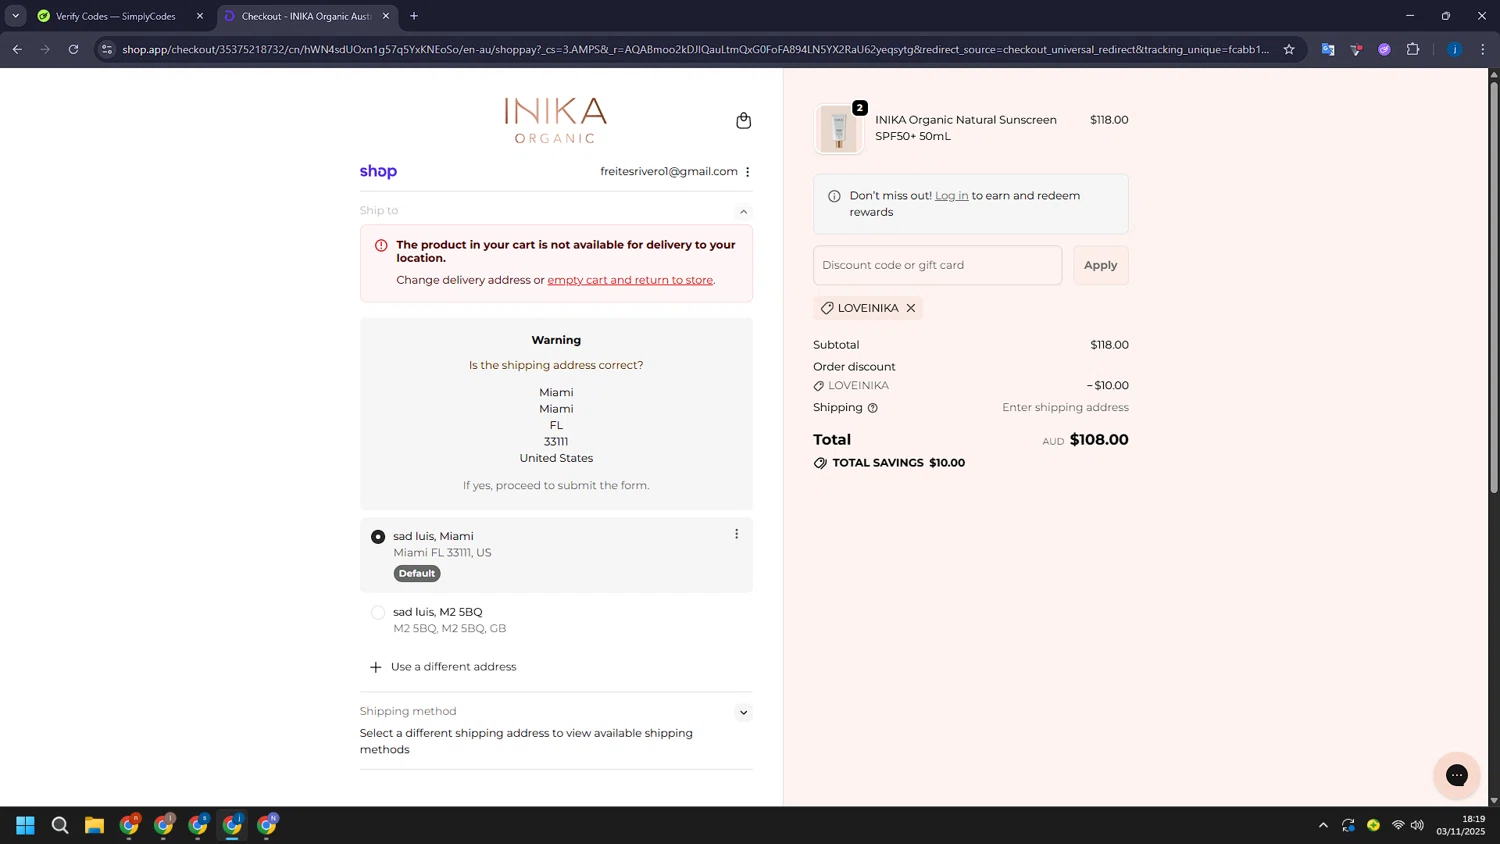Go back to previous page
The image size is (1500, 844).
pos(17,49)
